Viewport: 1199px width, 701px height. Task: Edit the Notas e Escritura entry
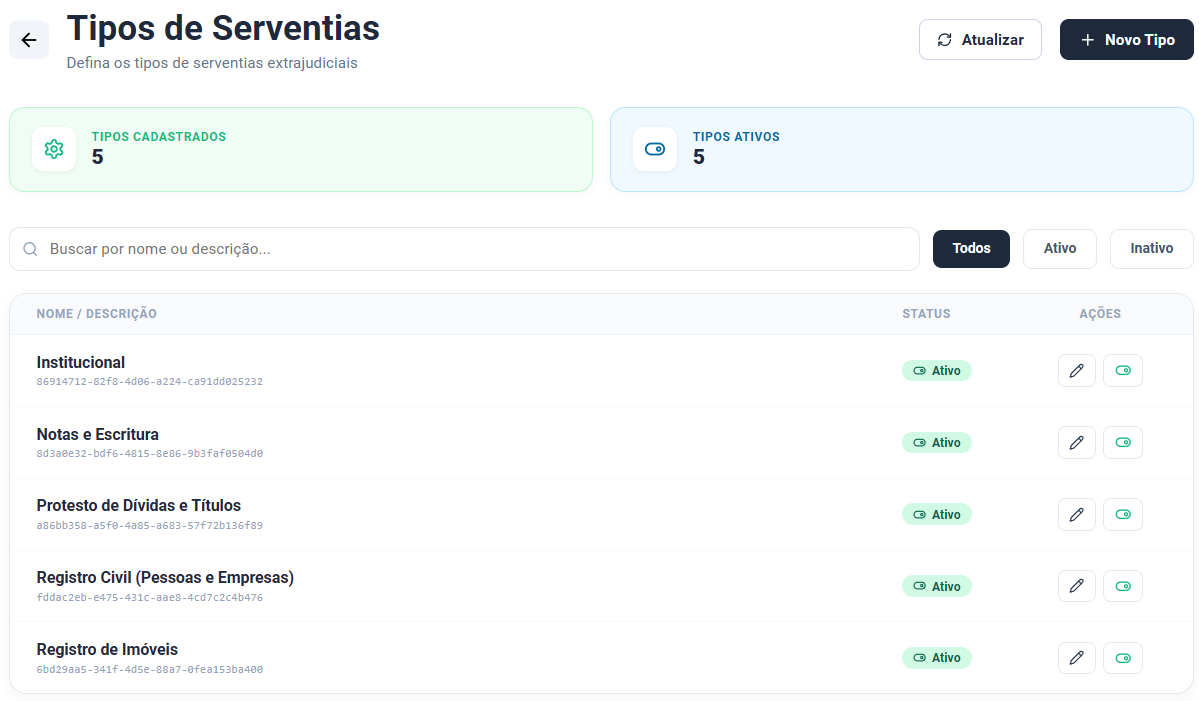pyautogui.click(x=1077, y=443)
